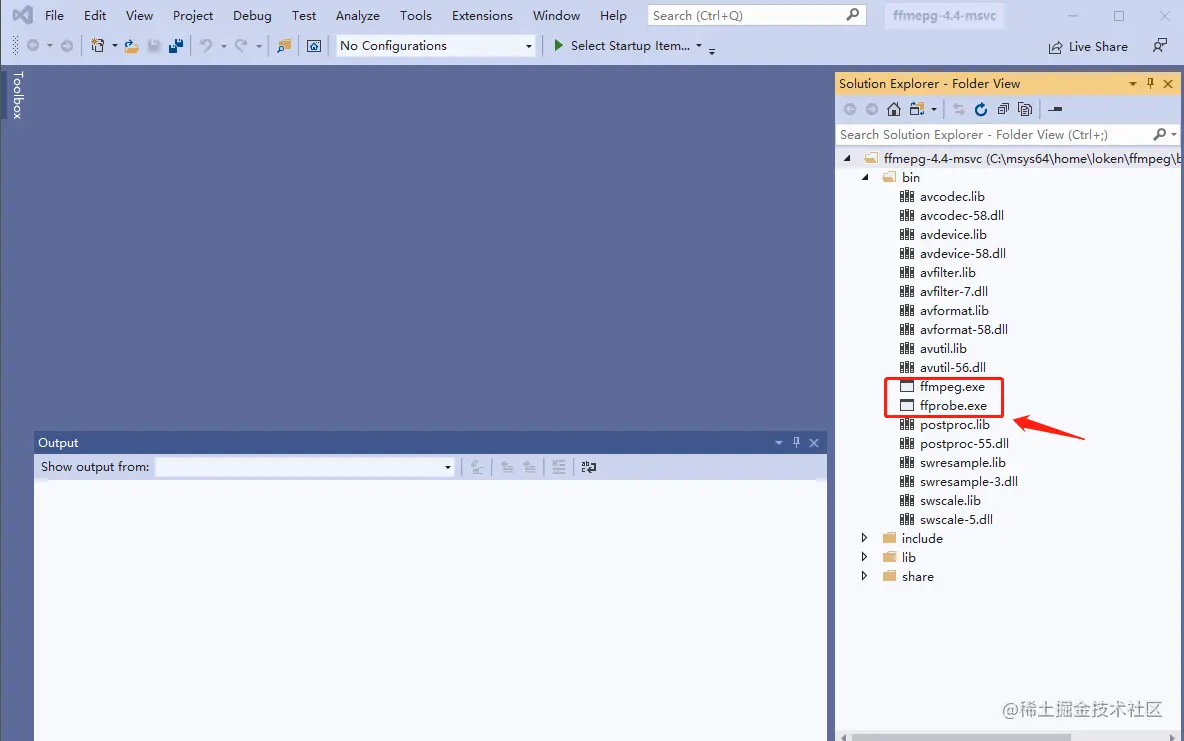Click the Undo icon on the toolbar

pyautogui.click(x=207, y=46)
